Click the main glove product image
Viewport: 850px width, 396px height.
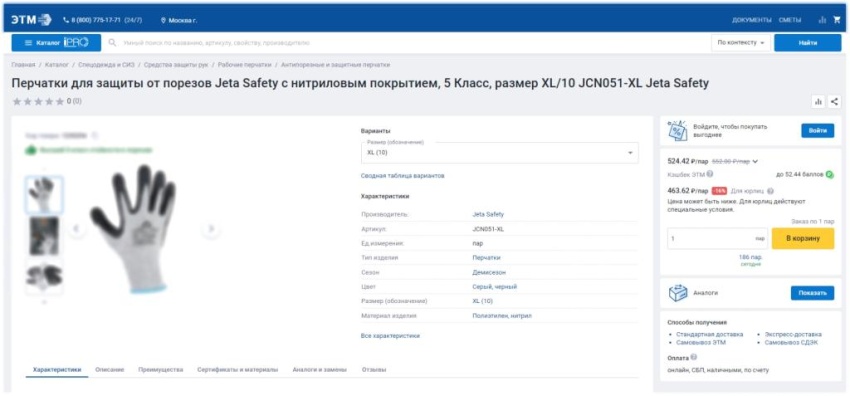point(134,229)
